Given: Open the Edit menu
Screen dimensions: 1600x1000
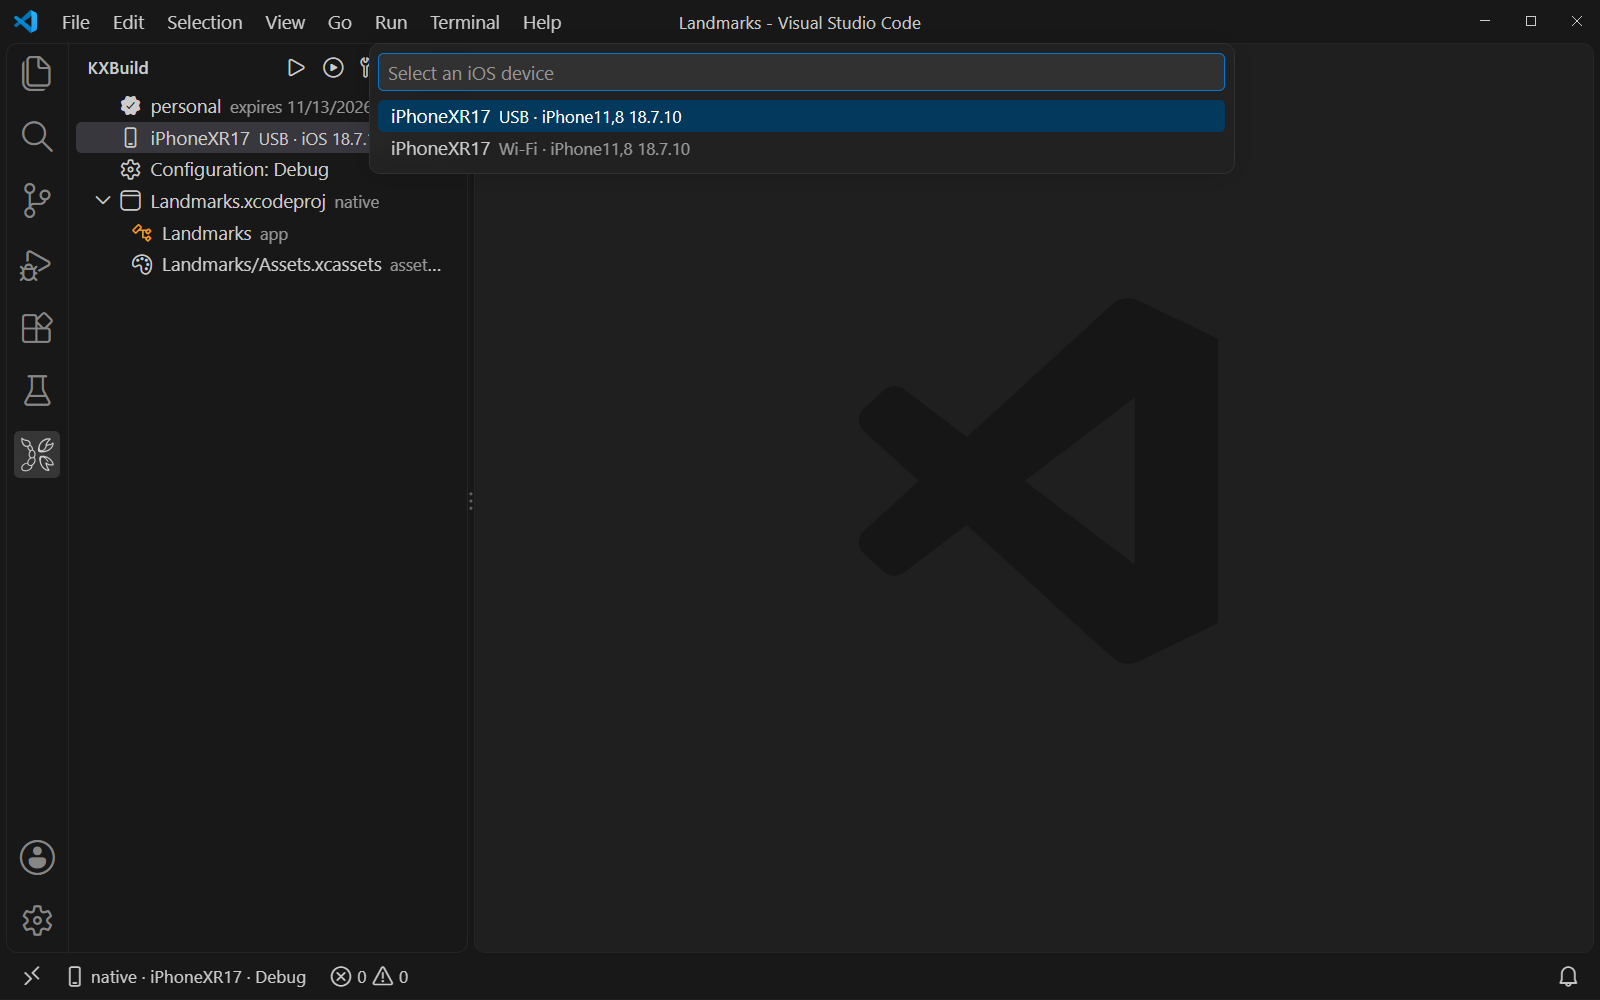Looking at the screenshot, I should (128, 22).
